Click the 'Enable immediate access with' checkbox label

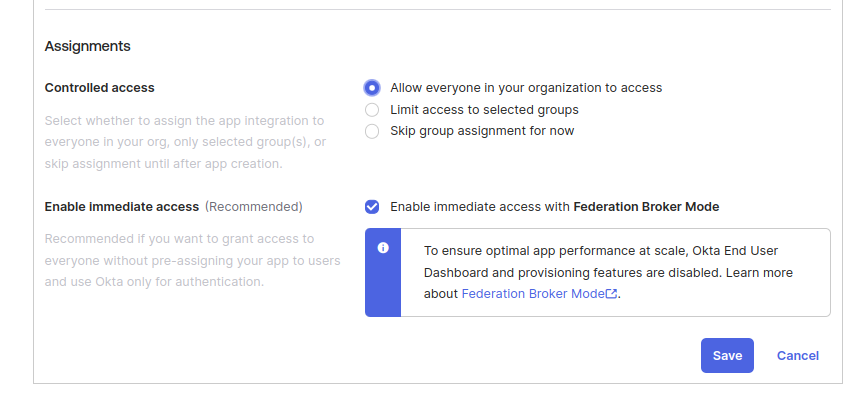pos(554,207)
